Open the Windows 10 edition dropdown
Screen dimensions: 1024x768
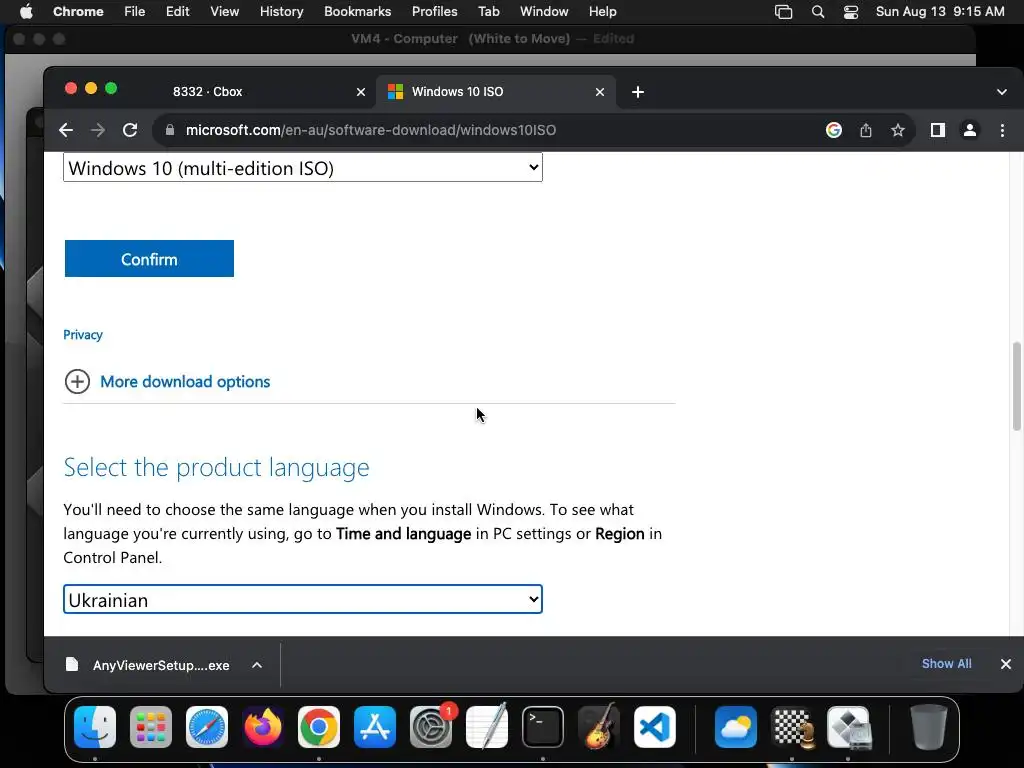[302, 167]
